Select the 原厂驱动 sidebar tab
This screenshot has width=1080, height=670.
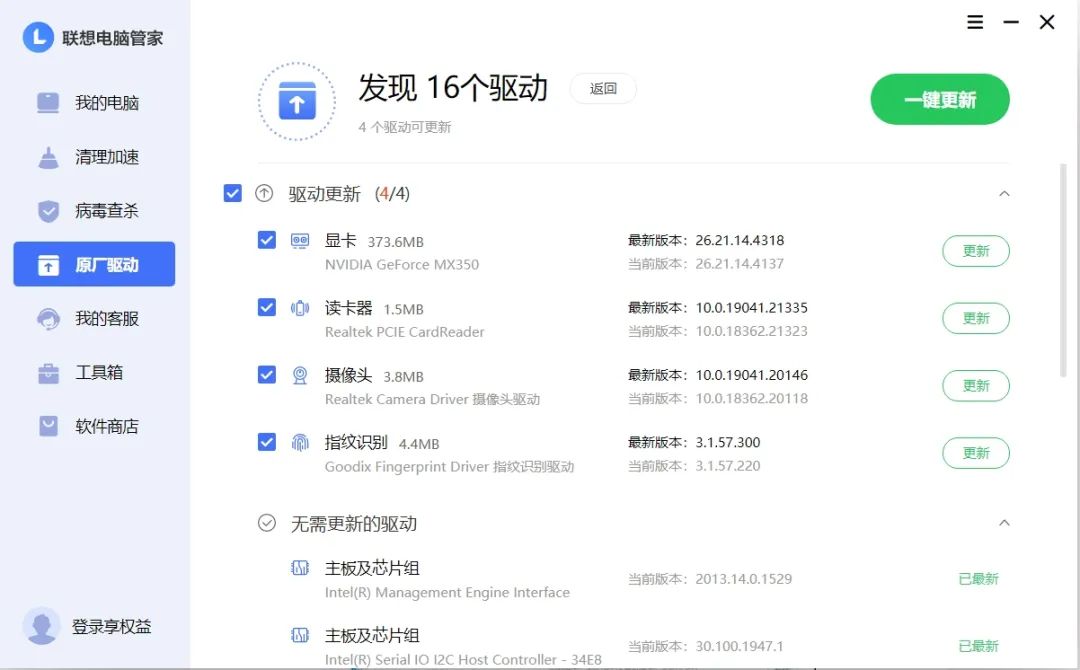[x=94, y=264]
